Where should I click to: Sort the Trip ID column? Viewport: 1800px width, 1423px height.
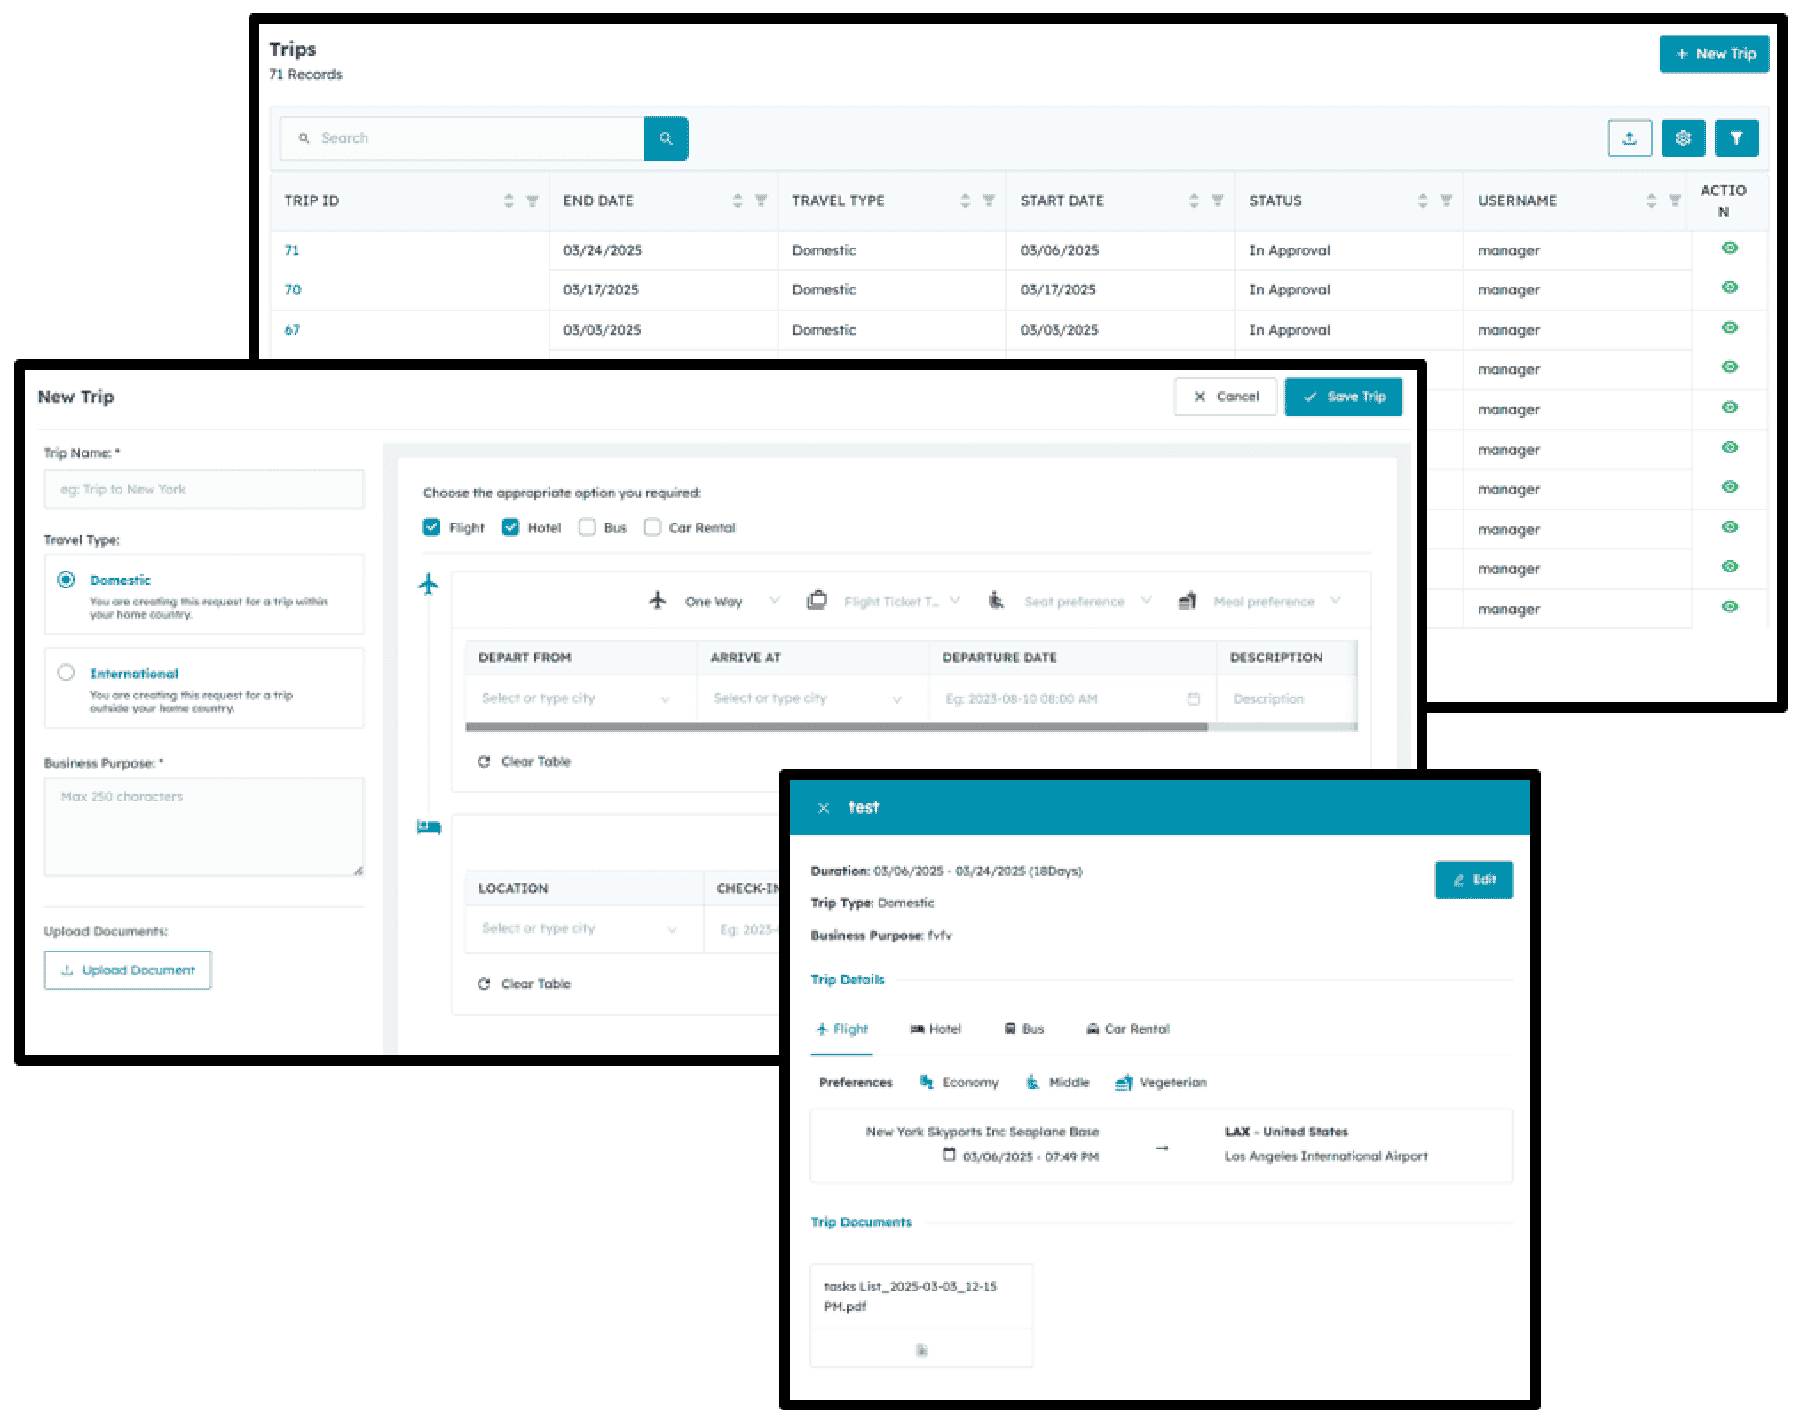(x=508, y=201)
